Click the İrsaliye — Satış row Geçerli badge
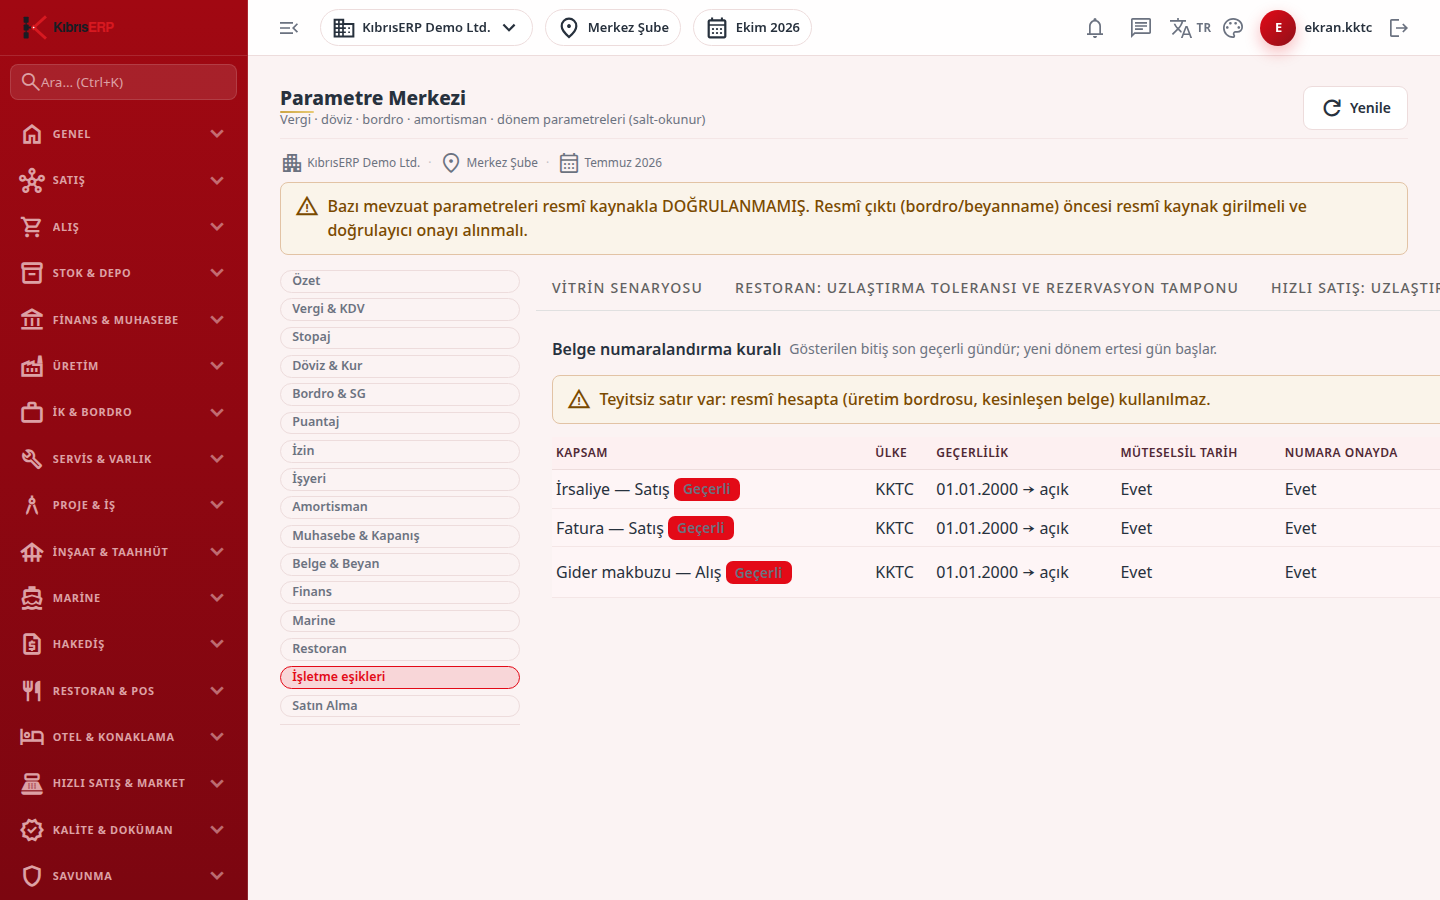The image size is (1440, 900). [x=707, y=489]
